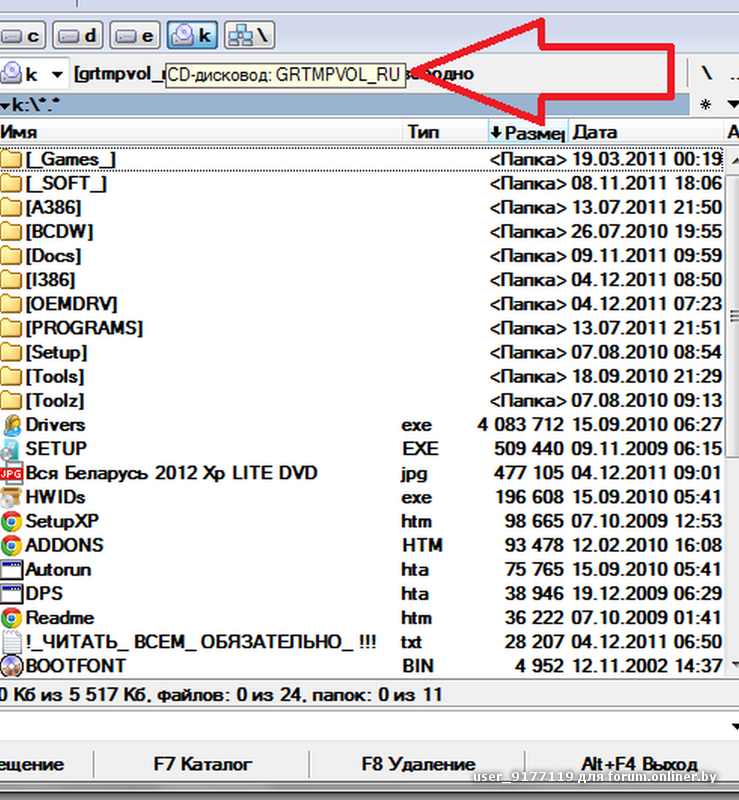Select the [PROGRAMS] folder icon

[x=11, y=328]
